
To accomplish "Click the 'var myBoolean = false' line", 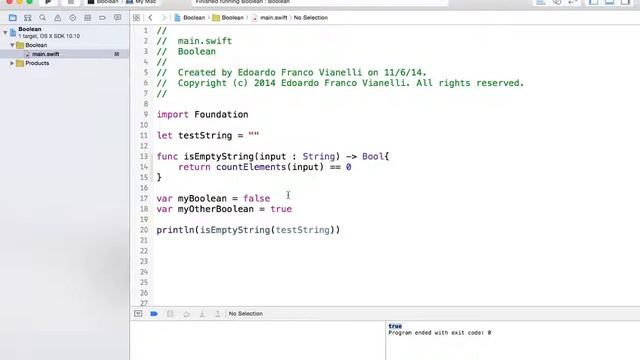I will [213, 198].
